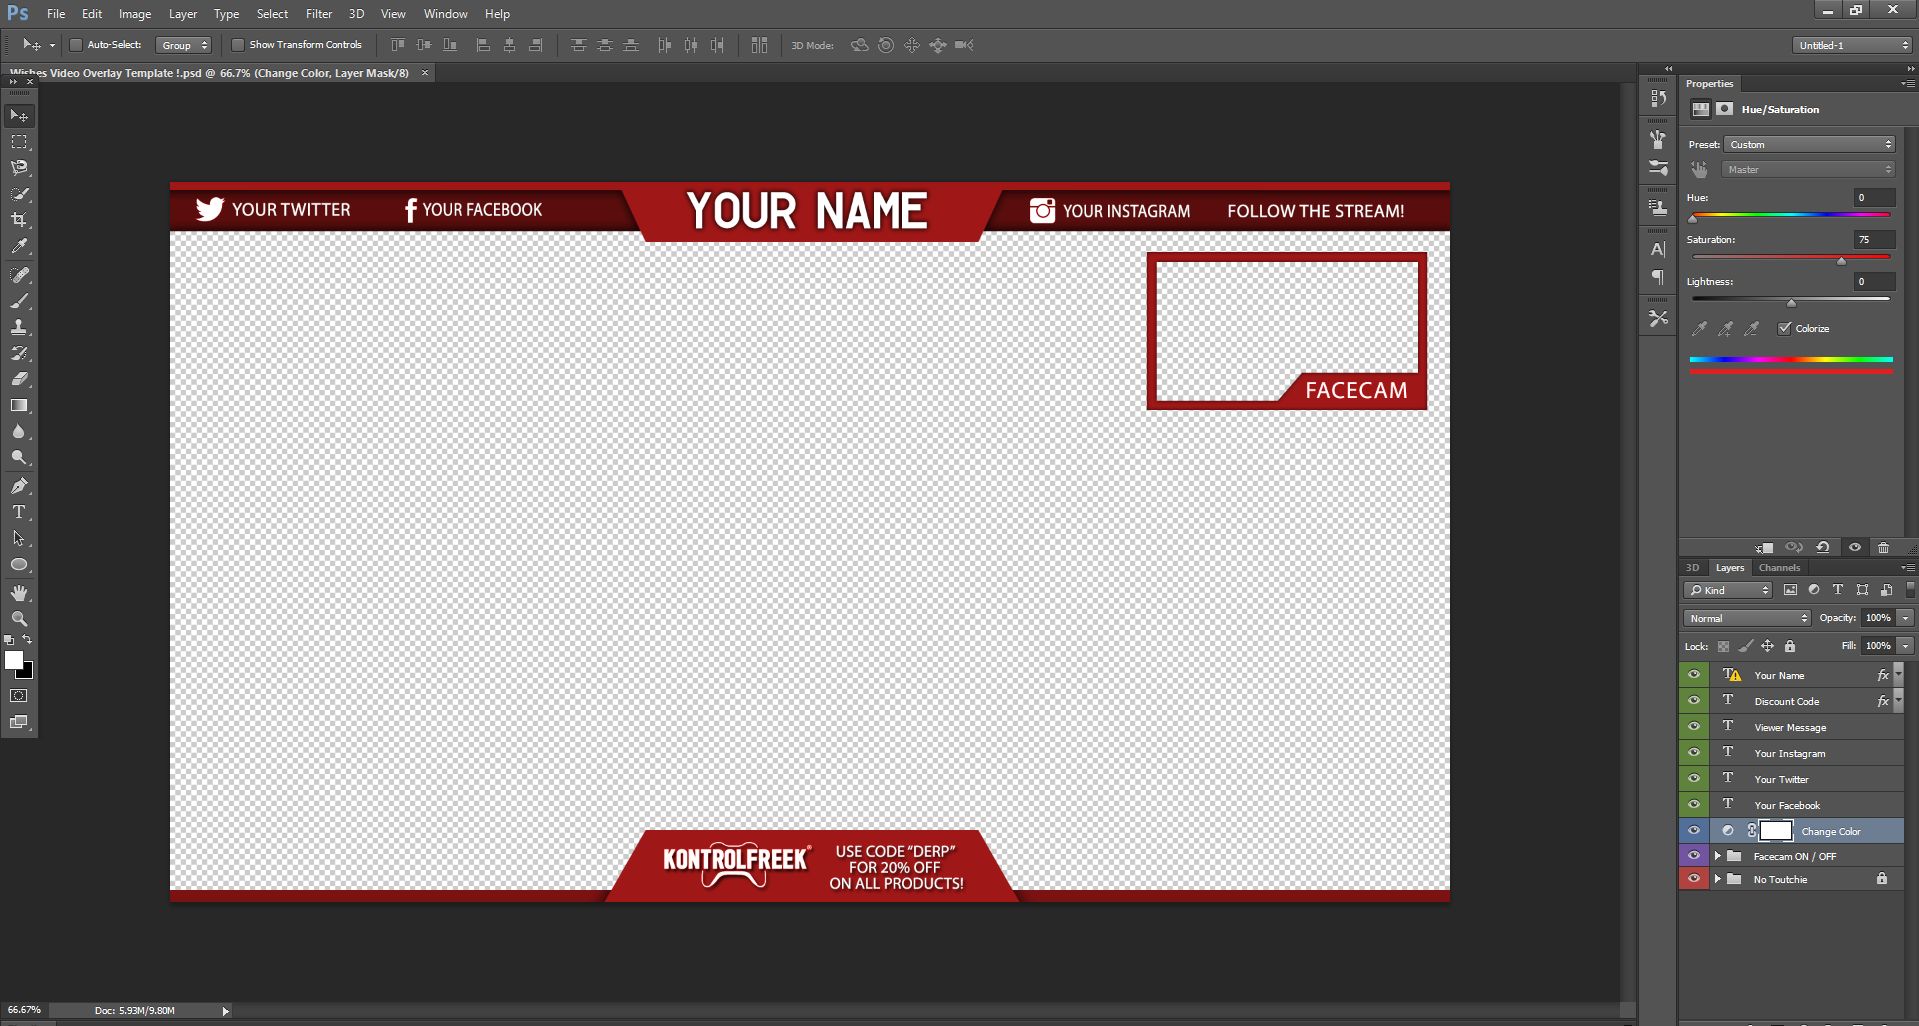Switch to the Channels tab
The height and width of the screenshot is (1026, 1919).
click(x=1779, y=568)
